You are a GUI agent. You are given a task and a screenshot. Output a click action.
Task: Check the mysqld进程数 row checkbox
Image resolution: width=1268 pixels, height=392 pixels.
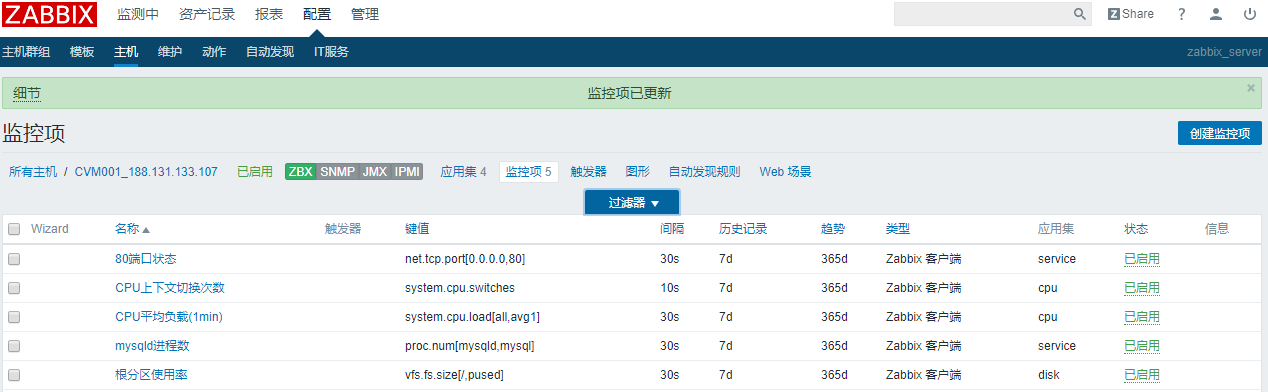point(14,345)
